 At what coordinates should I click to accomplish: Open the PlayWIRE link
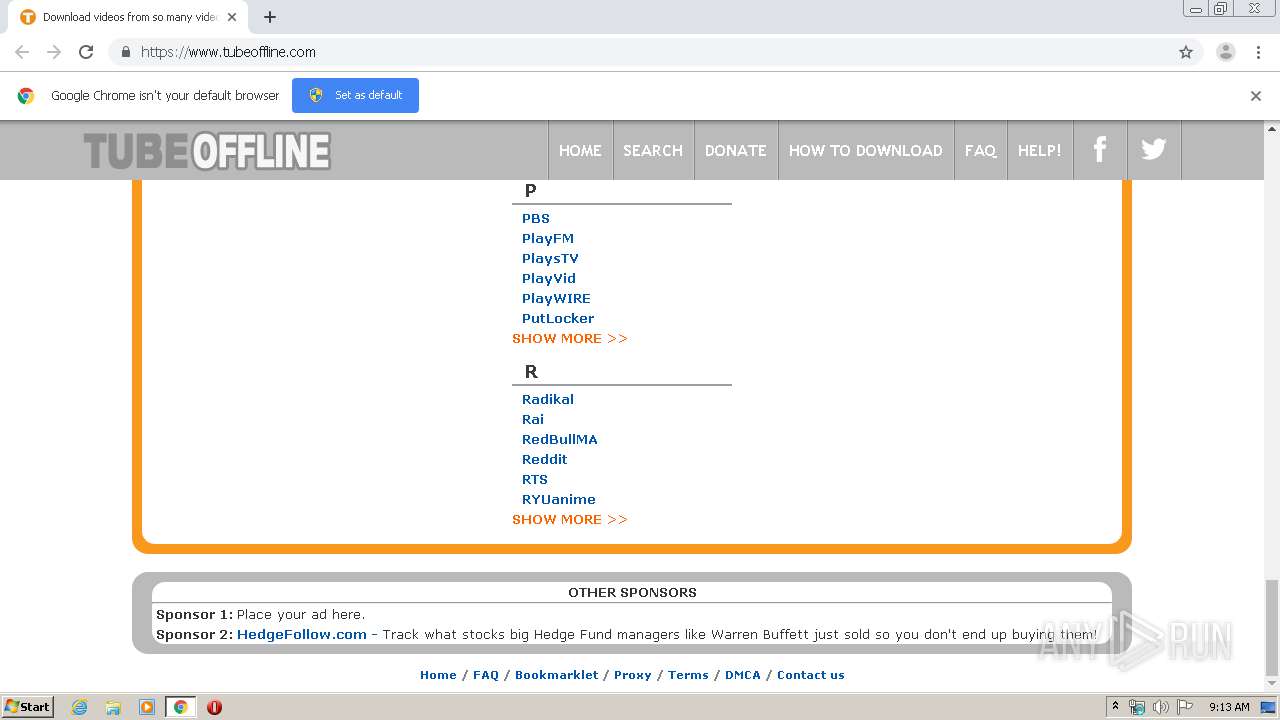coord(556,298)
